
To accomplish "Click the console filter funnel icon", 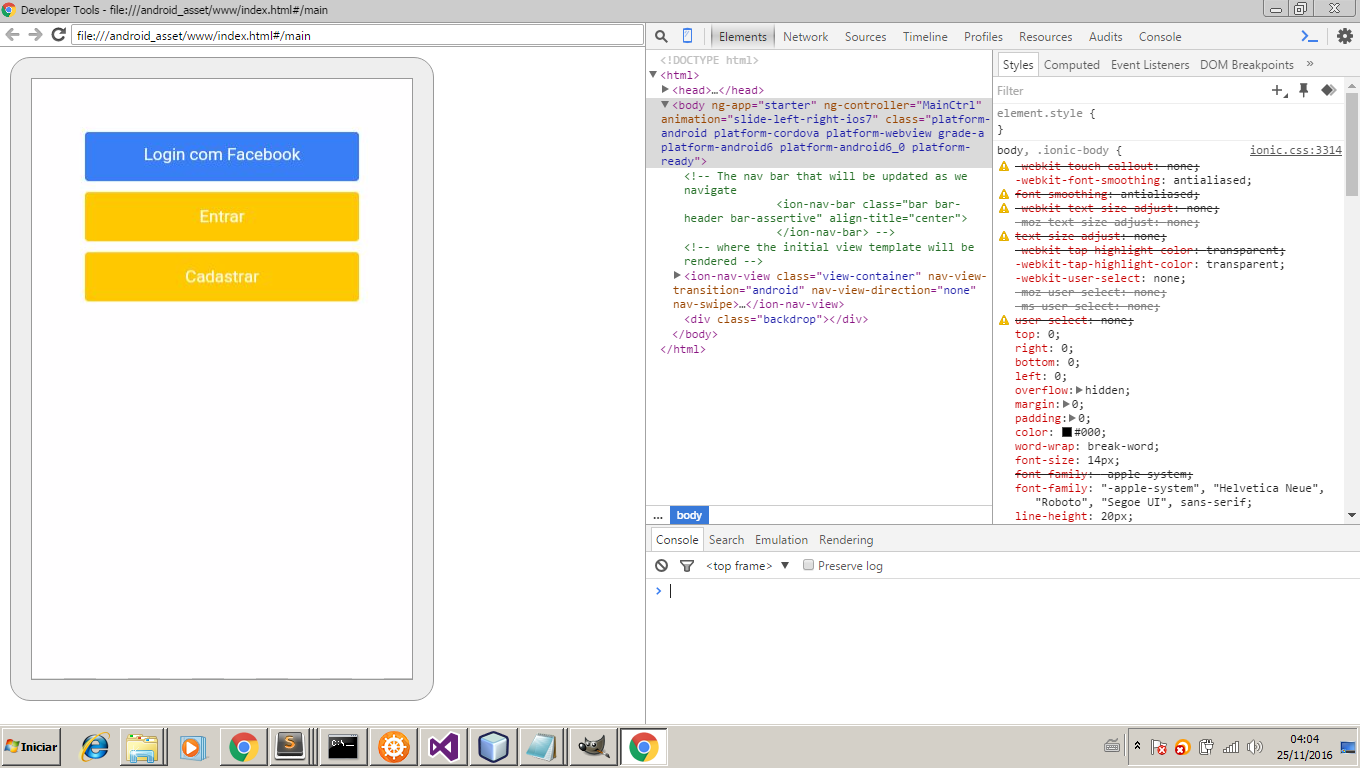I will 687,566.
